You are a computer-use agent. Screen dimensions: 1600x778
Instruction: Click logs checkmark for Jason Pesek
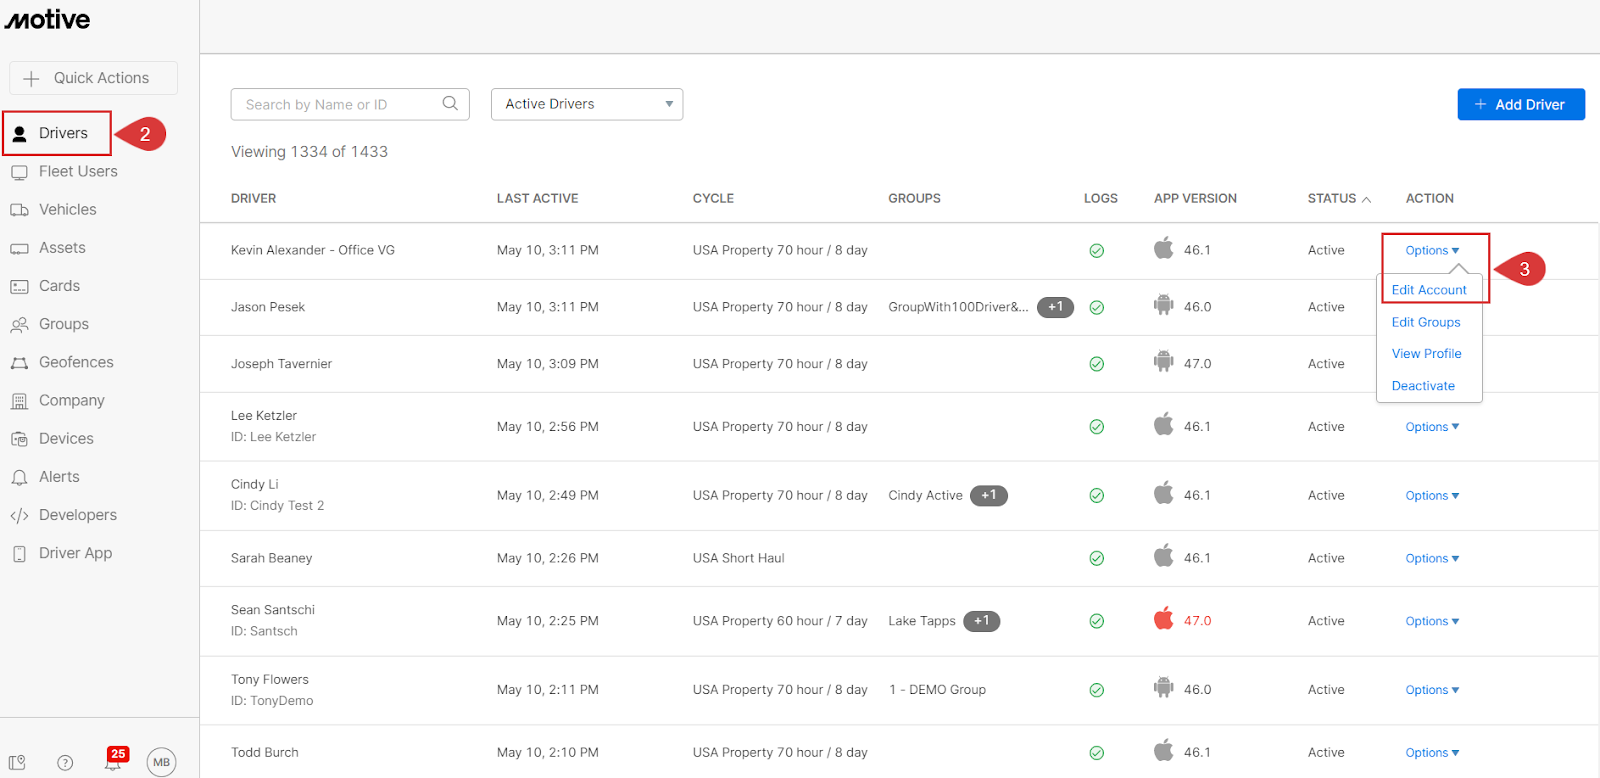click(x=1096, y=308)
